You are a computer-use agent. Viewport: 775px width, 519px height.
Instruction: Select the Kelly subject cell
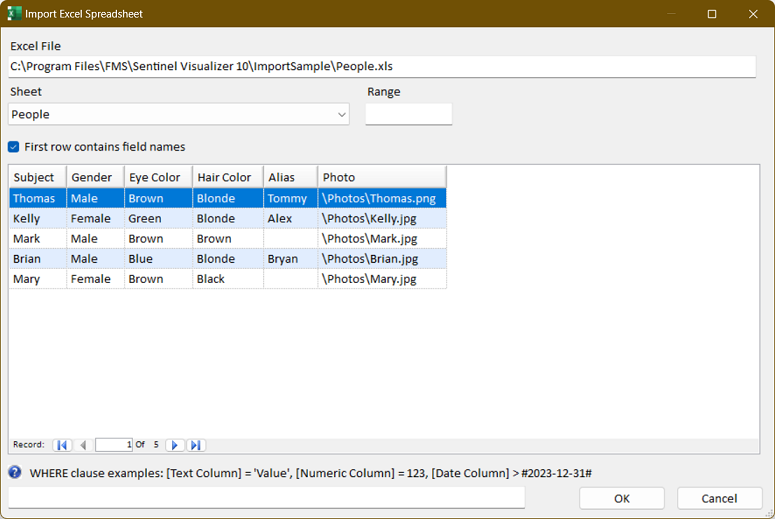click(x=38, y=218)
